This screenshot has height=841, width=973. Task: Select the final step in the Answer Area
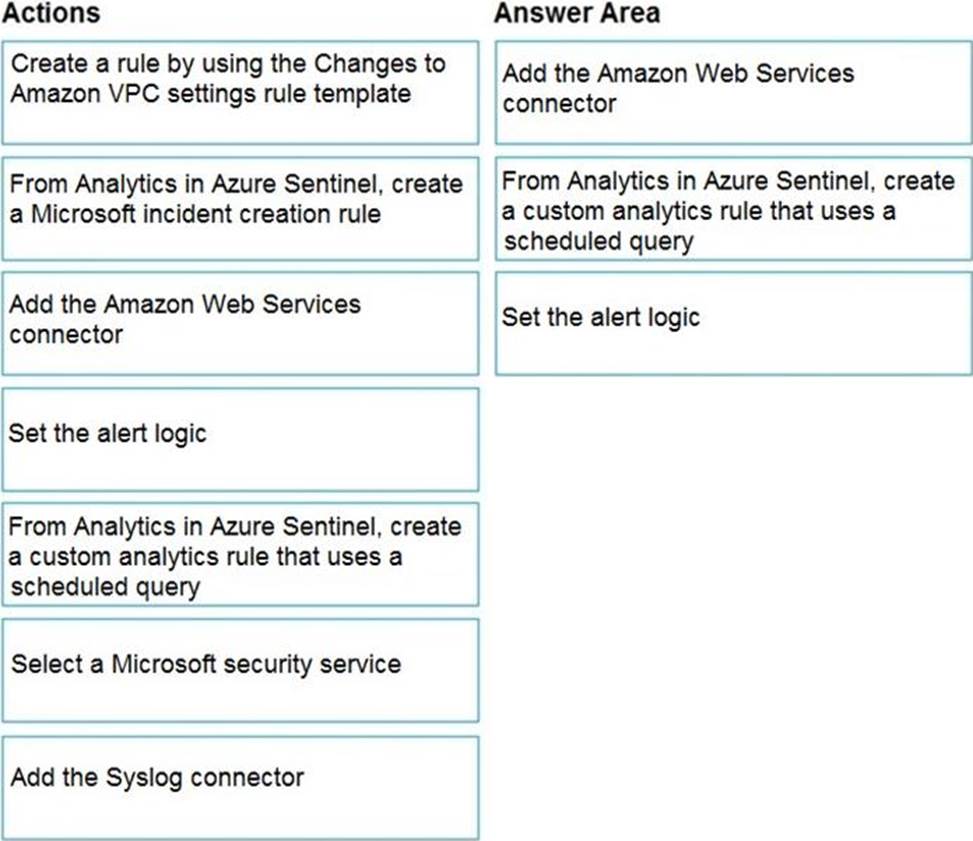pos(733,324)
